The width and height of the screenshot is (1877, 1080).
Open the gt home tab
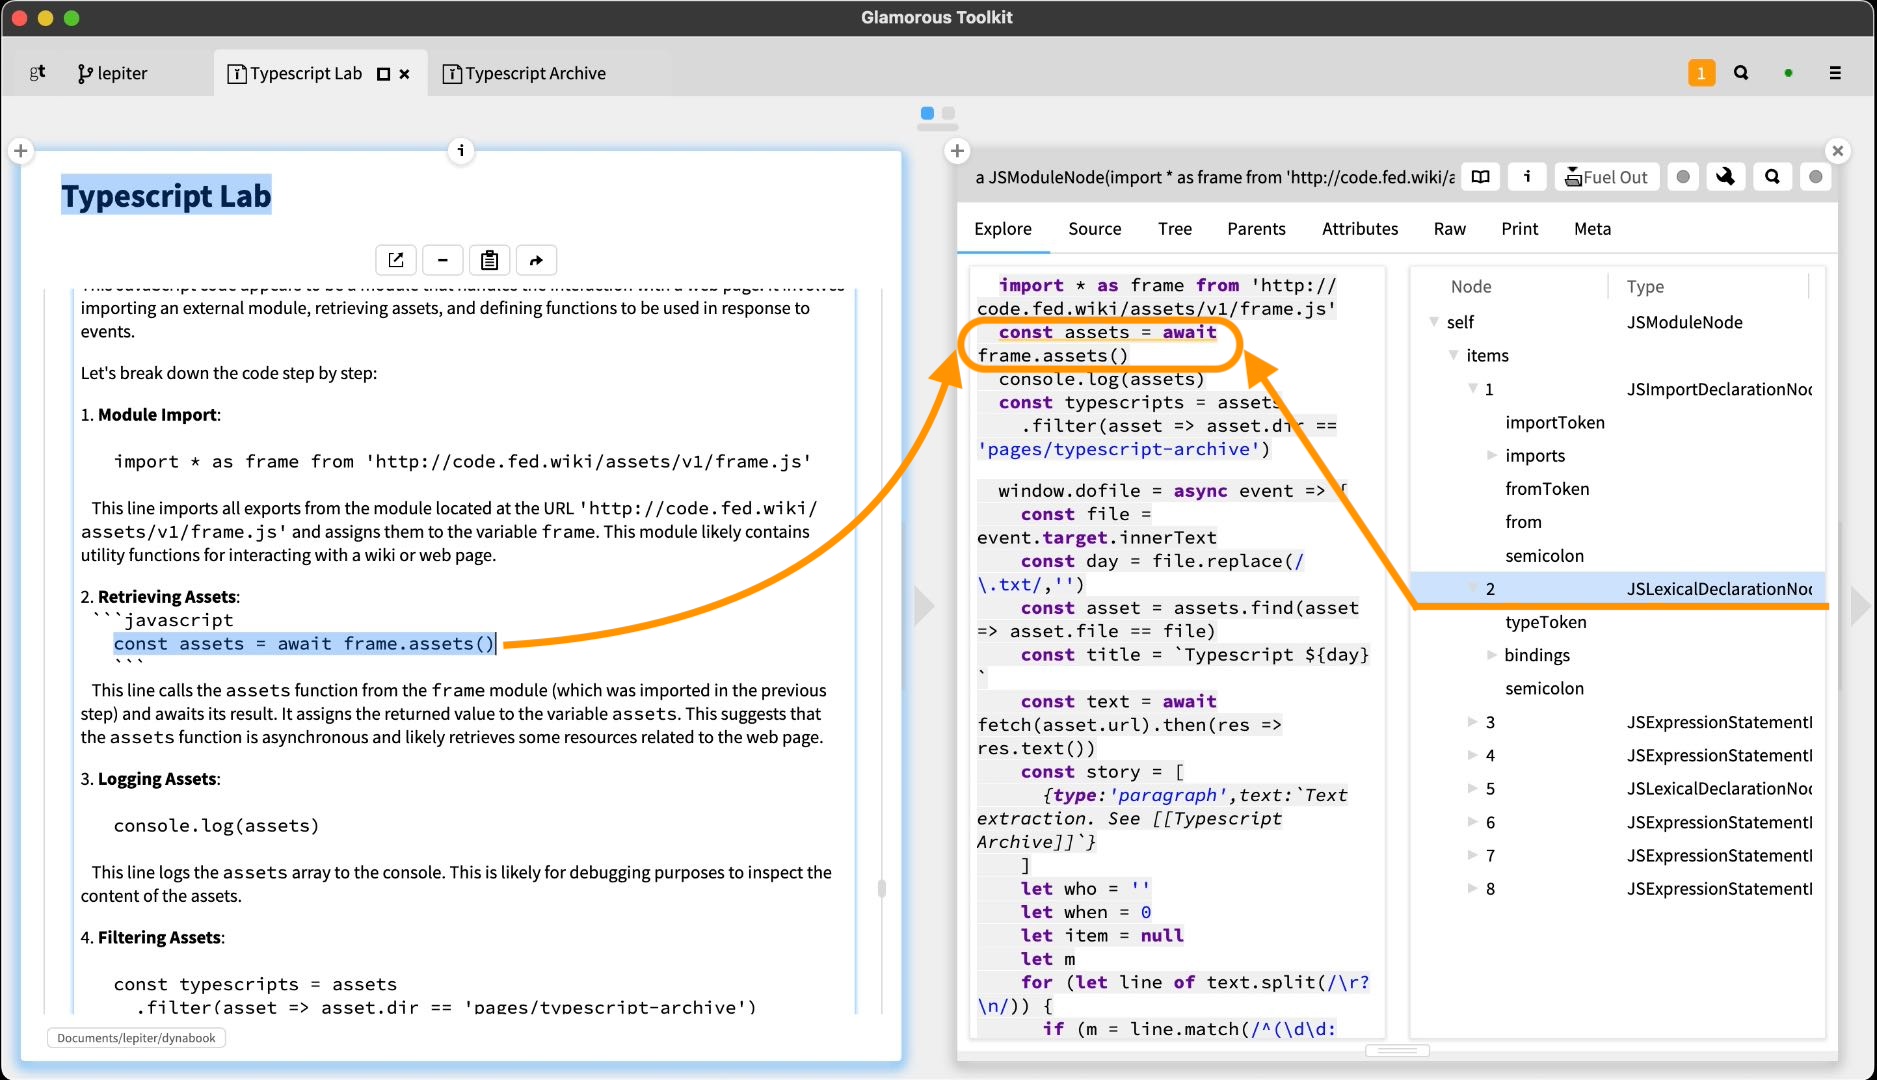[37, 73]
